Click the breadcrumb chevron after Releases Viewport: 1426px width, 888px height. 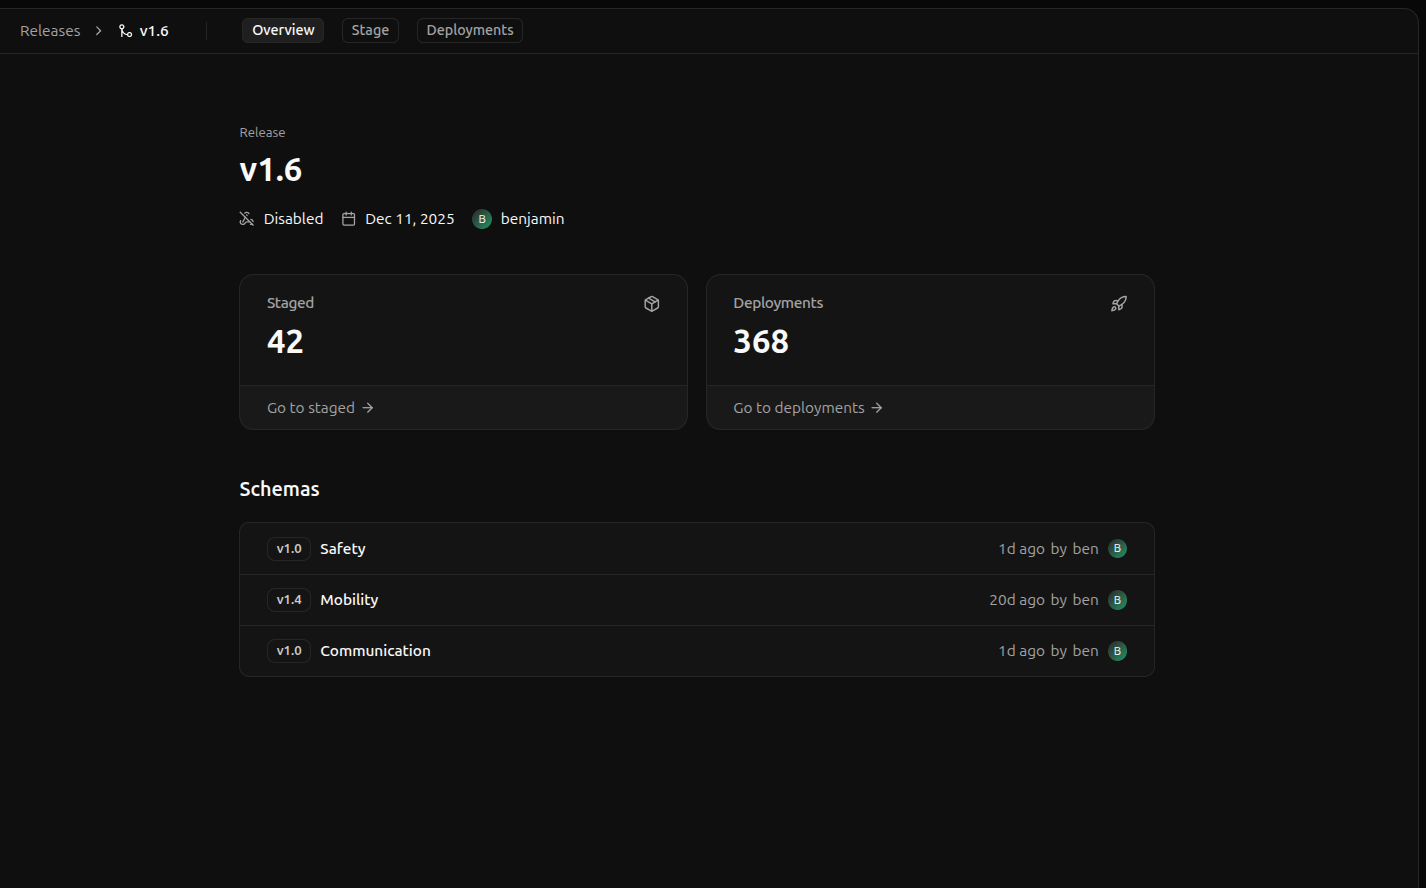(x=98, y=31)
